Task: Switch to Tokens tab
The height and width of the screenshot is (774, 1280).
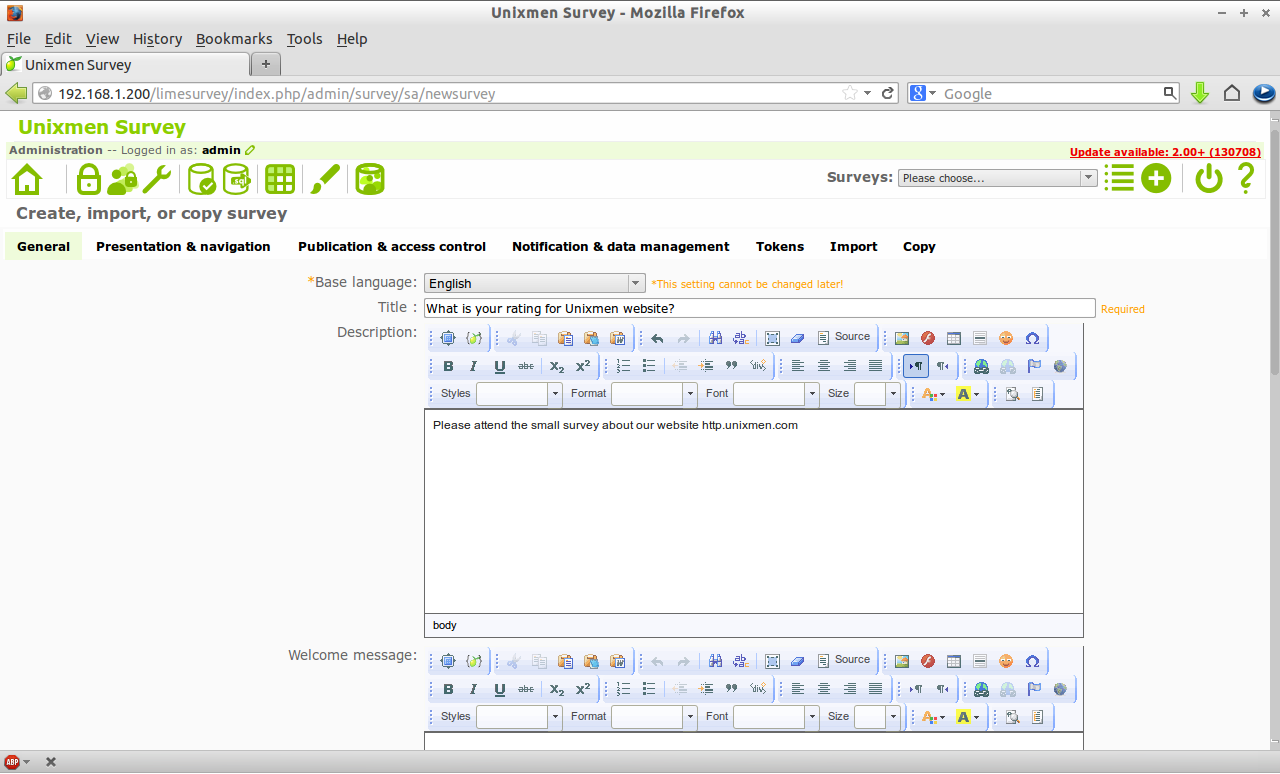Action: pyautogui.click(x=780, y=246)
